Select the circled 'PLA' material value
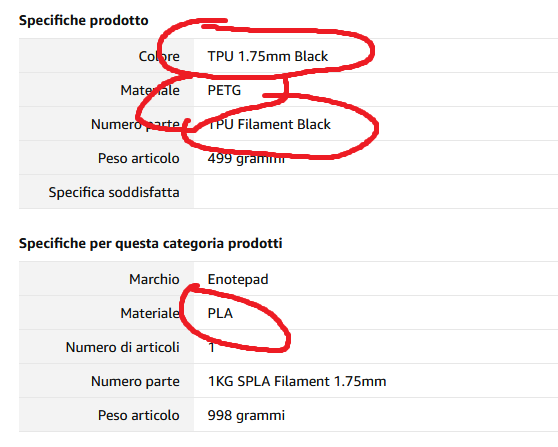 [220, 314]
